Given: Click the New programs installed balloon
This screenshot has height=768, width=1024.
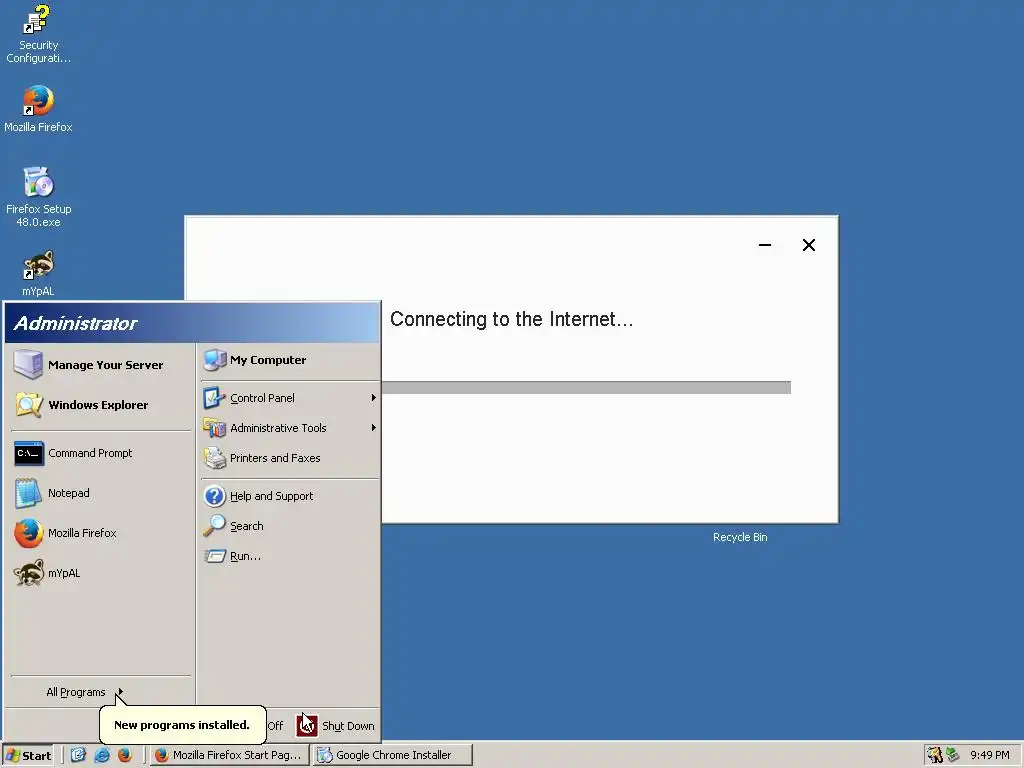Looking at the screenshot, I should (182, 725).
